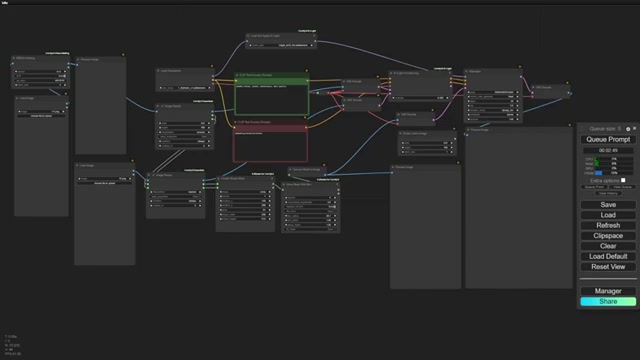Collapse the Create Shape Mask node

219,178
